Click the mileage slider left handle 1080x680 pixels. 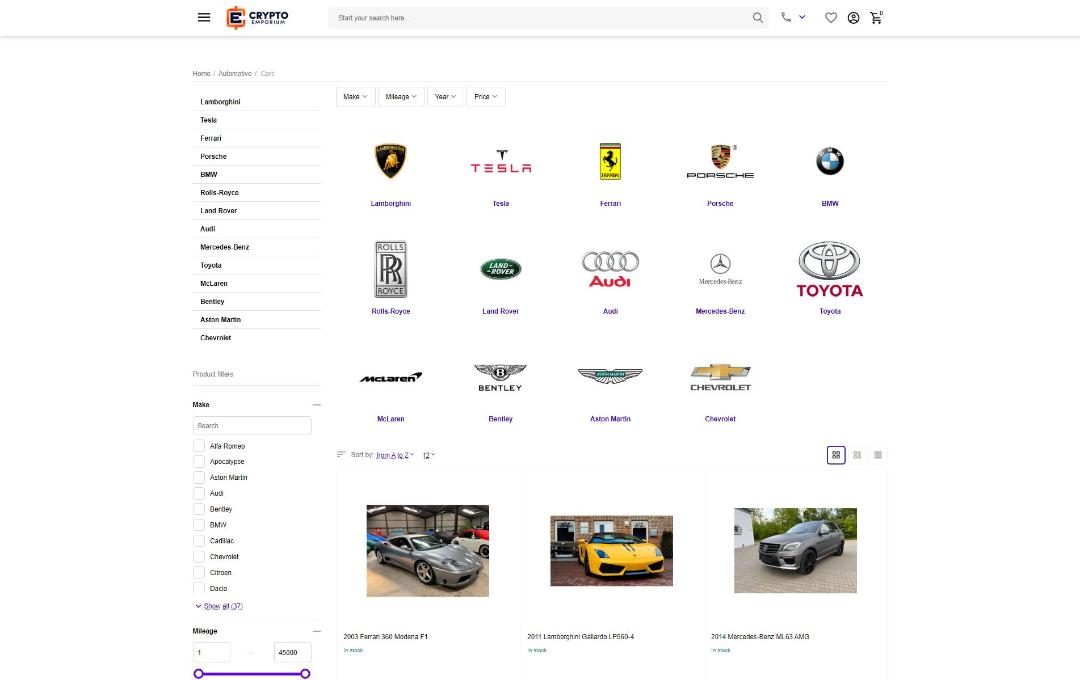point(198,674)
